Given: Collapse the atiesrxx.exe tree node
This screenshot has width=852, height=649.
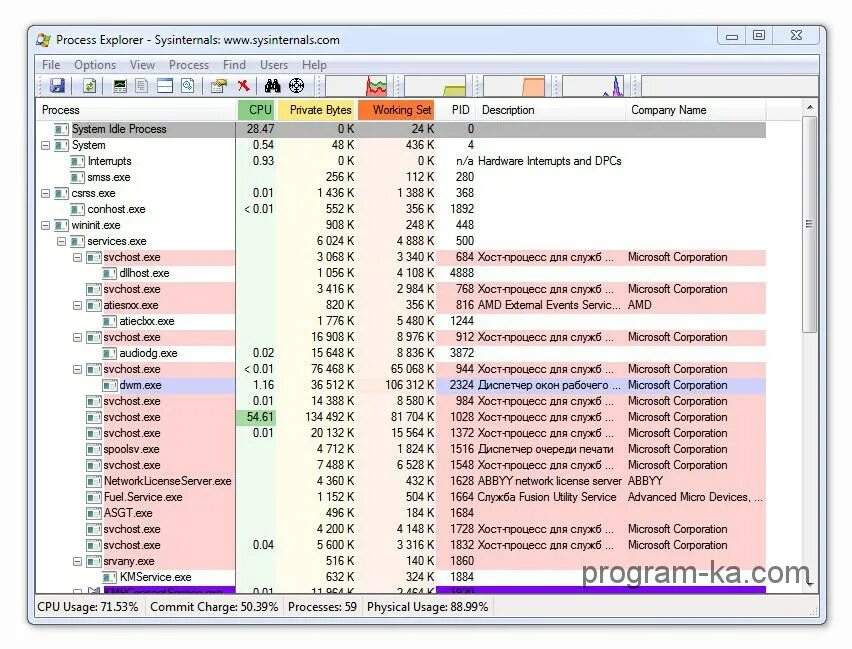Looking at the screenshot, I should 77,305.
